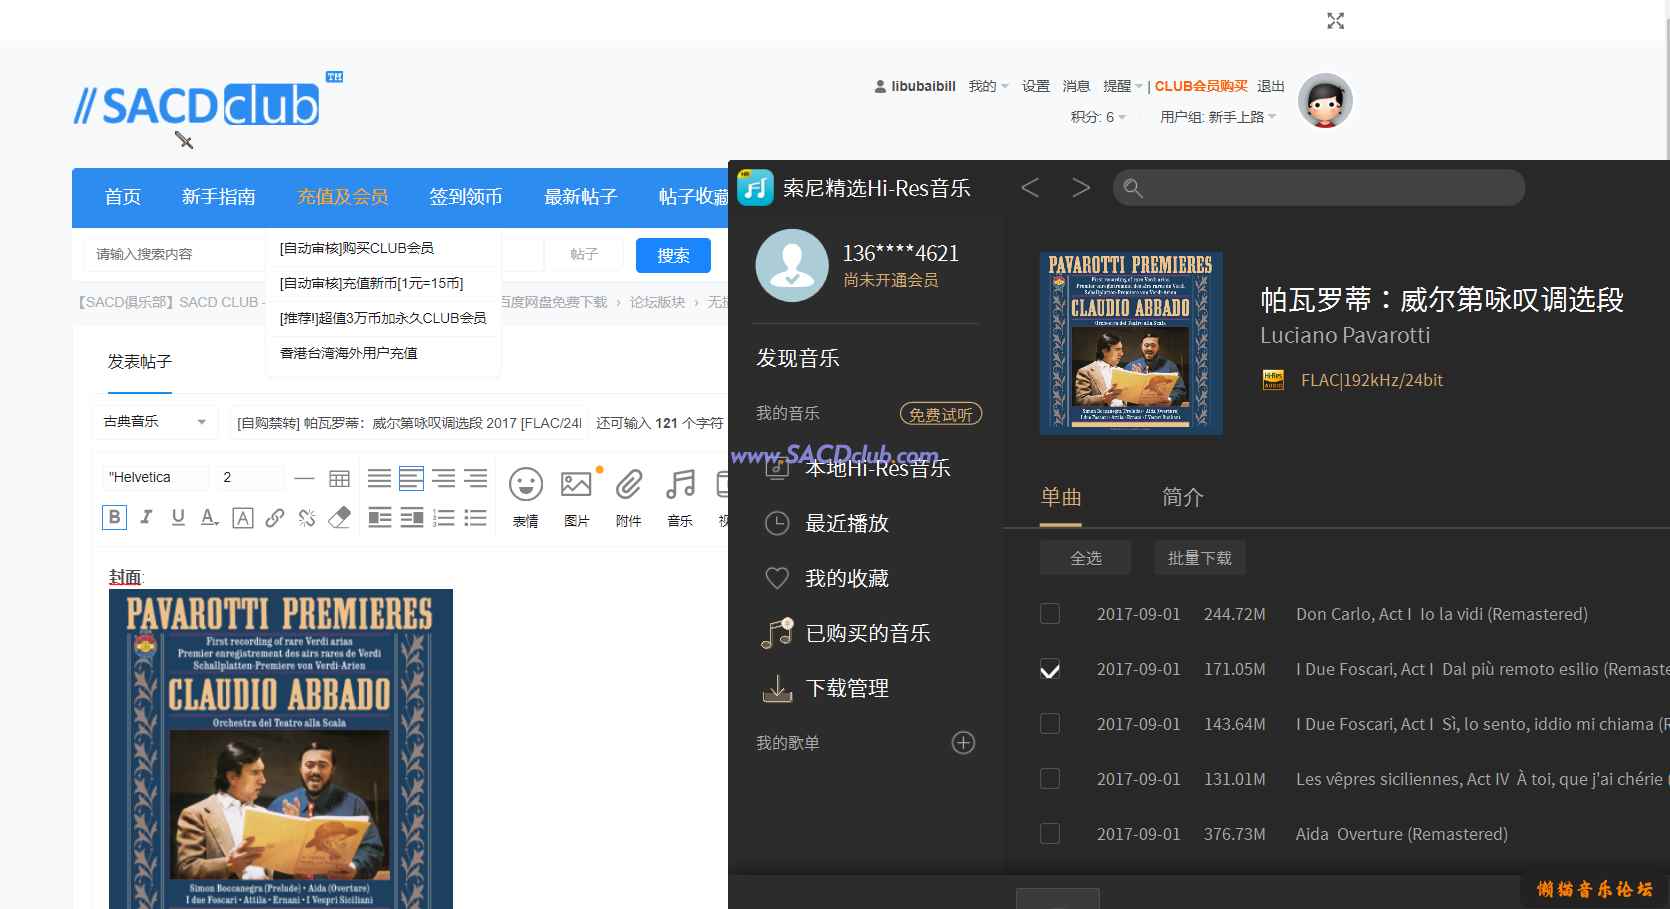The image size is (1670, 909).
Task: Apply the highlighted left-align icon
Action: tap(411, 478)
